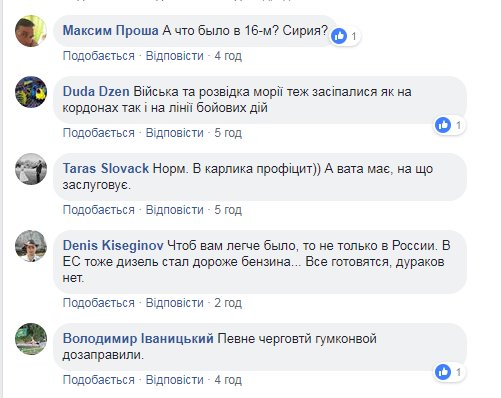The image size is (501, 398).
Task: Open Володимир Іваницький's avatar image
Action: [x=31, y=339]
